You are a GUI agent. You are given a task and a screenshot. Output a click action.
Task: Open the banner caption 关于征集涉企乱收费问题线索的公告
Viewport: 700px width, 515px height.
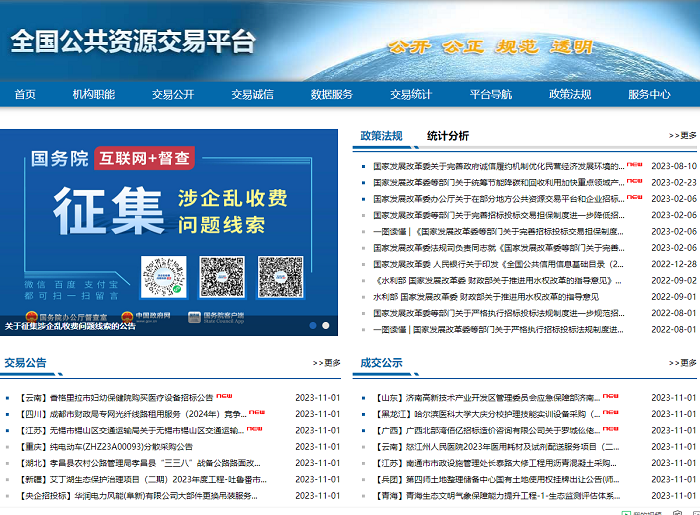[x=70, y=326]
